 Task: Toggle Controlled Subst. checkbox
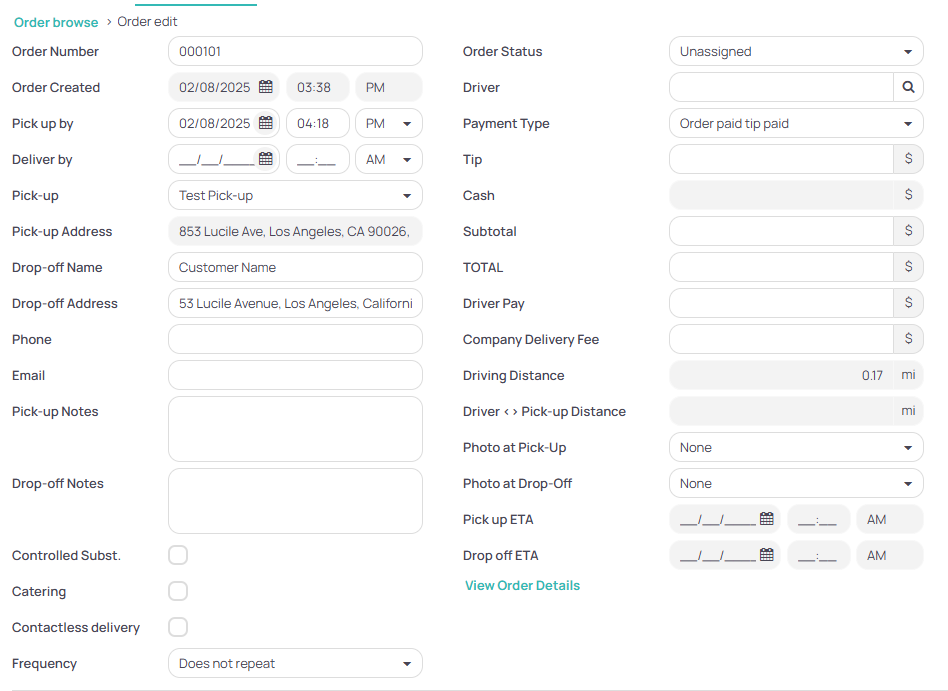pos(178,555)
